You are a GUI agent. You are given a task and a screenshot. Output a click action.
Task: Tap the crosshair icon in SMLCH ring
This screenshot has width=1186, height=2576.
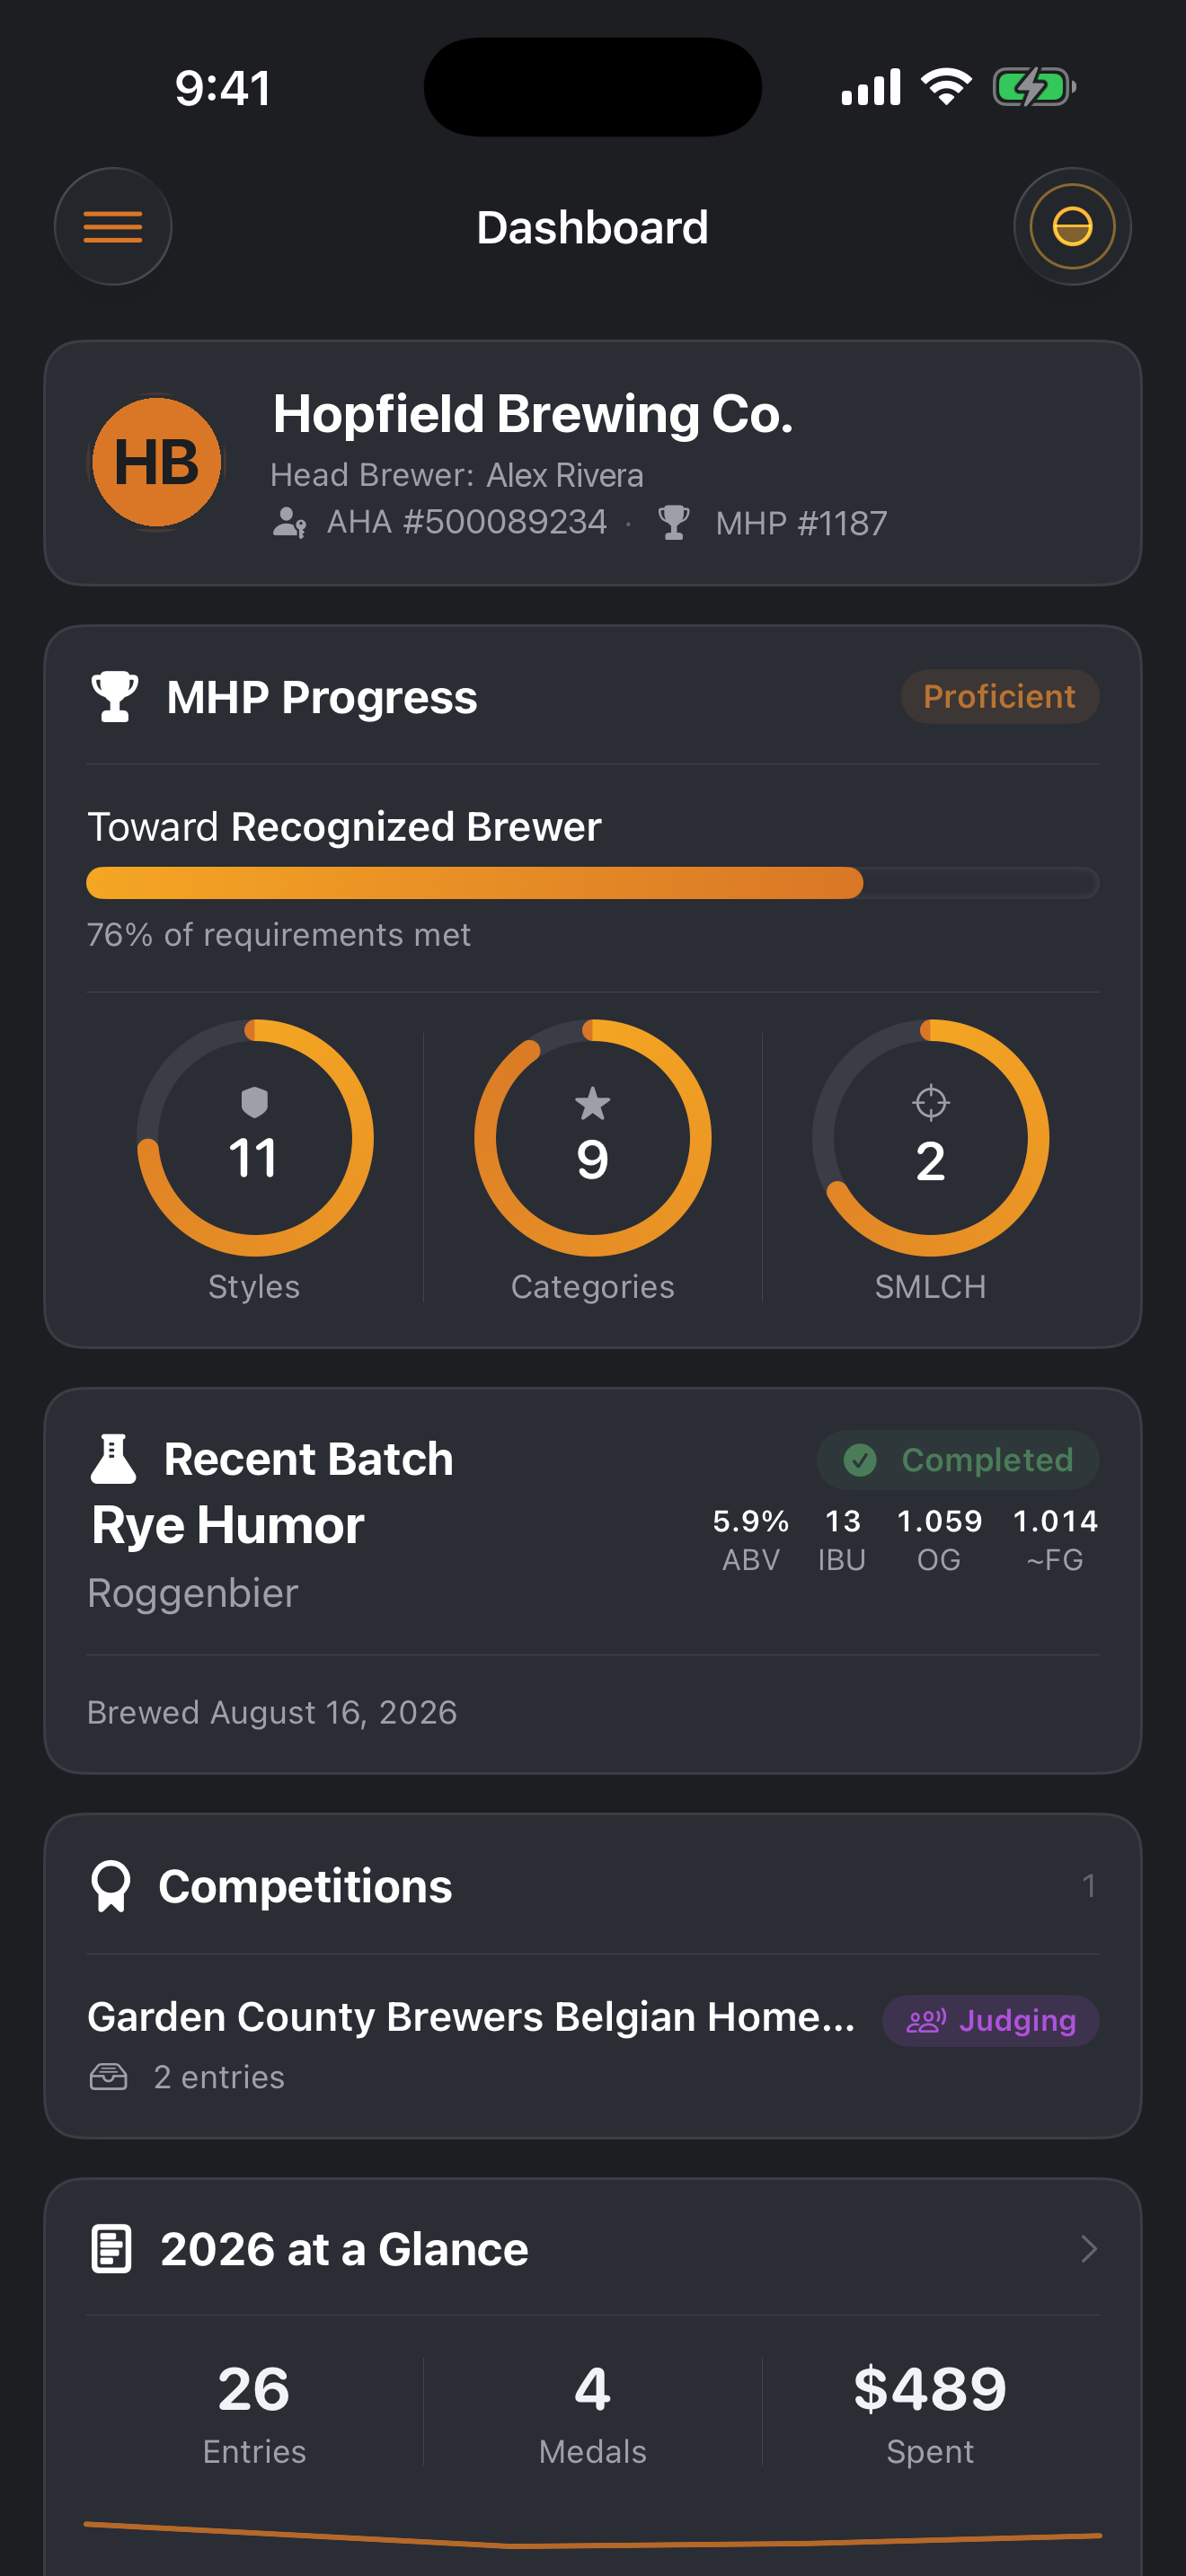(931, 1102)
